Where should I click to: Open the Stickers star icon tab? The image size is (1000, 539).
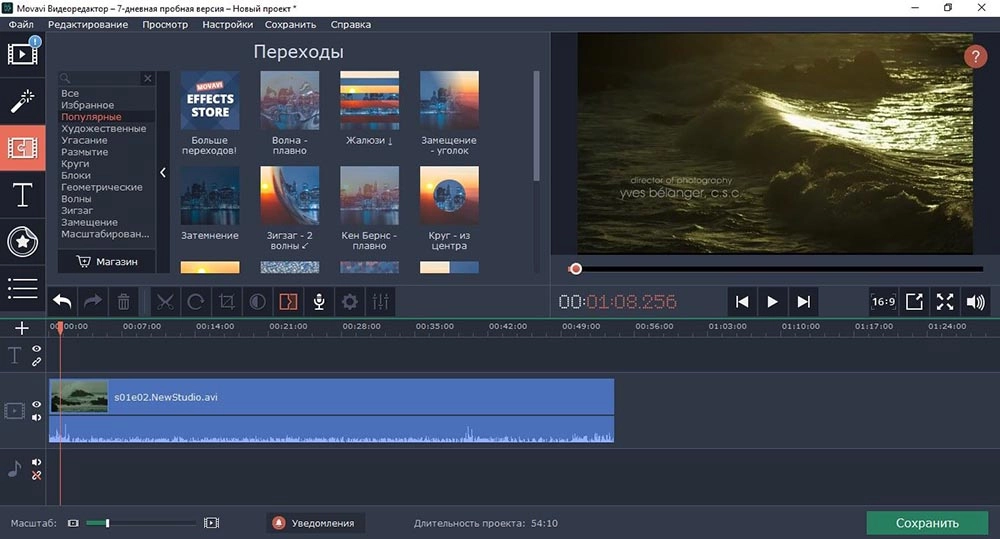click(x=22, y=241)
